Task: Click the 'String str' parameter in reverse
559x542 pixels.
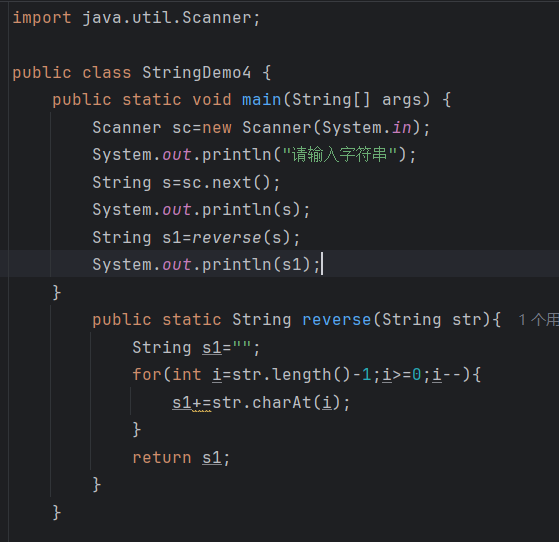Action: tap(431, 319)
